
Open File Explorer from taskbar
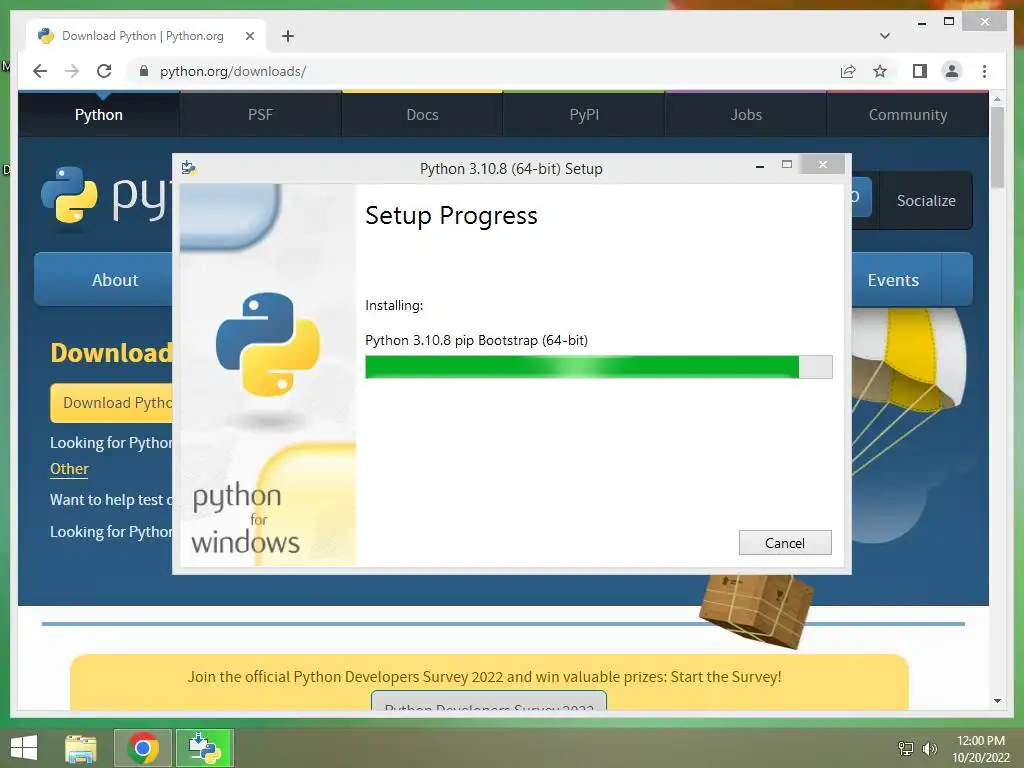(x=81, y=748)
